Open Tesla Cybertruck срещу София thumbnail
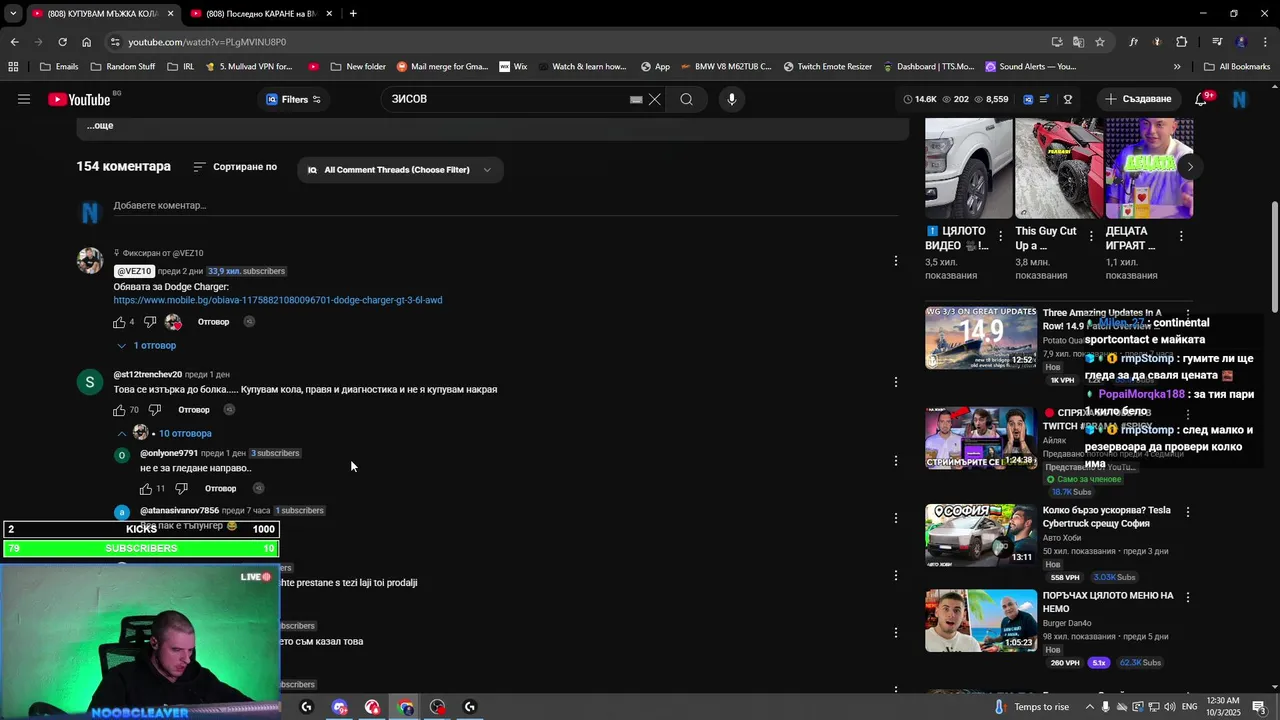Image resolution: width=1280 pixels, height=720 pixels. point(981,536)
